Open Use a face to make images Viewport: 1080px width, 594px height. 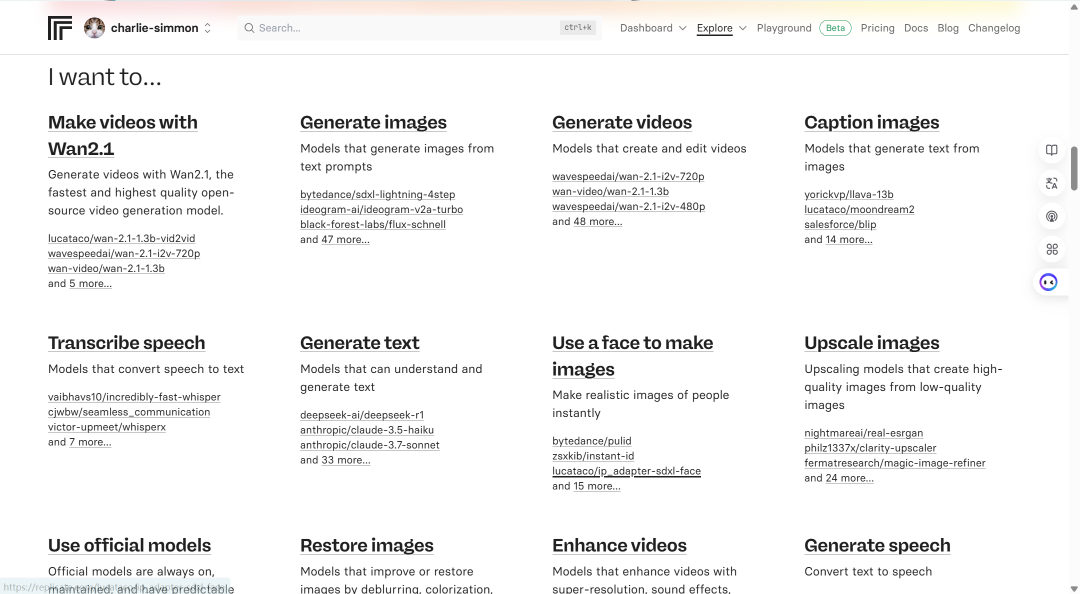632,356
